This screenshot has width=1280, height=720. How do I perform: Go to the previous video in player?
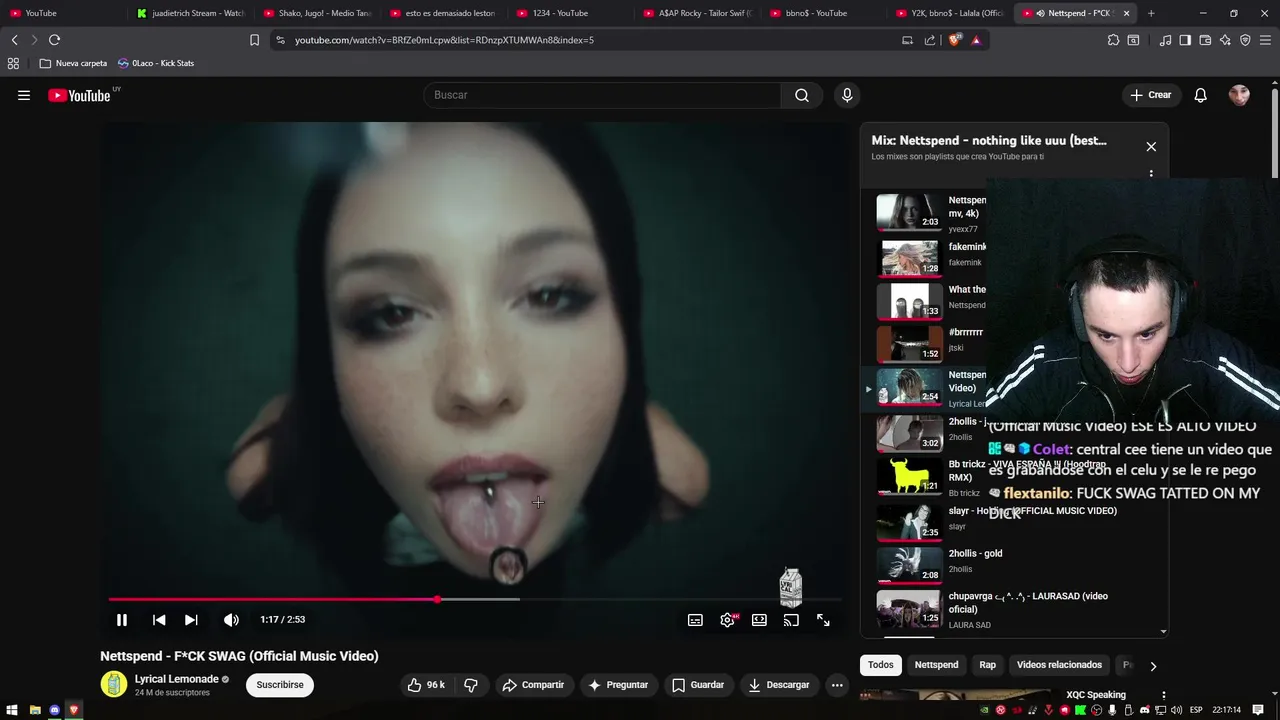[159, 620]
